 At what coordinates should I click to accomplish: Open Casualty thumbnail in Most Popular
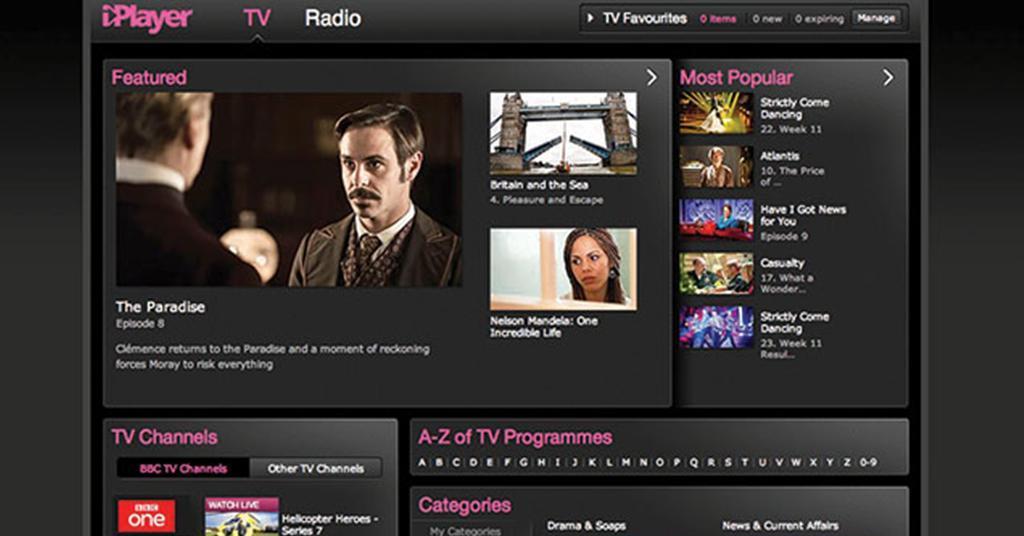click(716, 274)
